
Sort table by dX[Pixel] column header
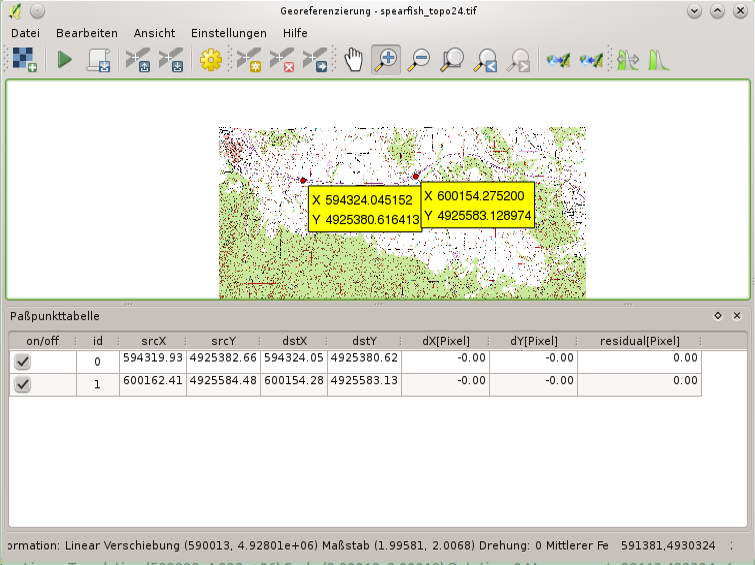[445, 341]
